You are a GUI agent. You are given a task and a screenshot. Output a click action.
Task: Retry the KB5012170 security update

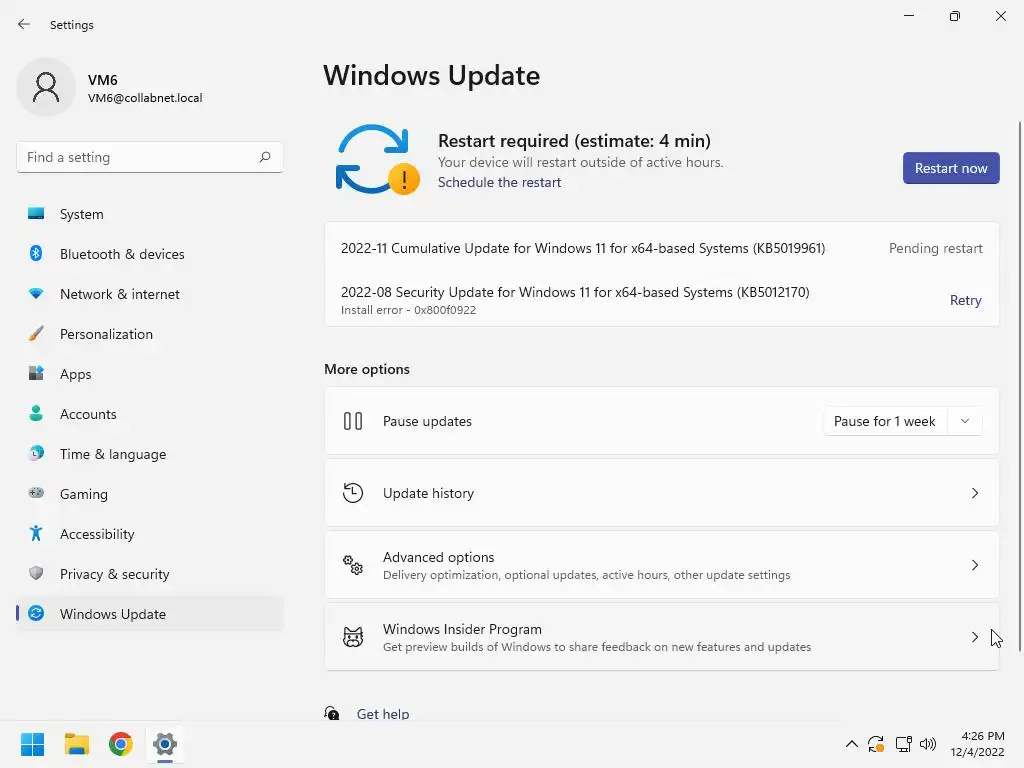(965, 300)
